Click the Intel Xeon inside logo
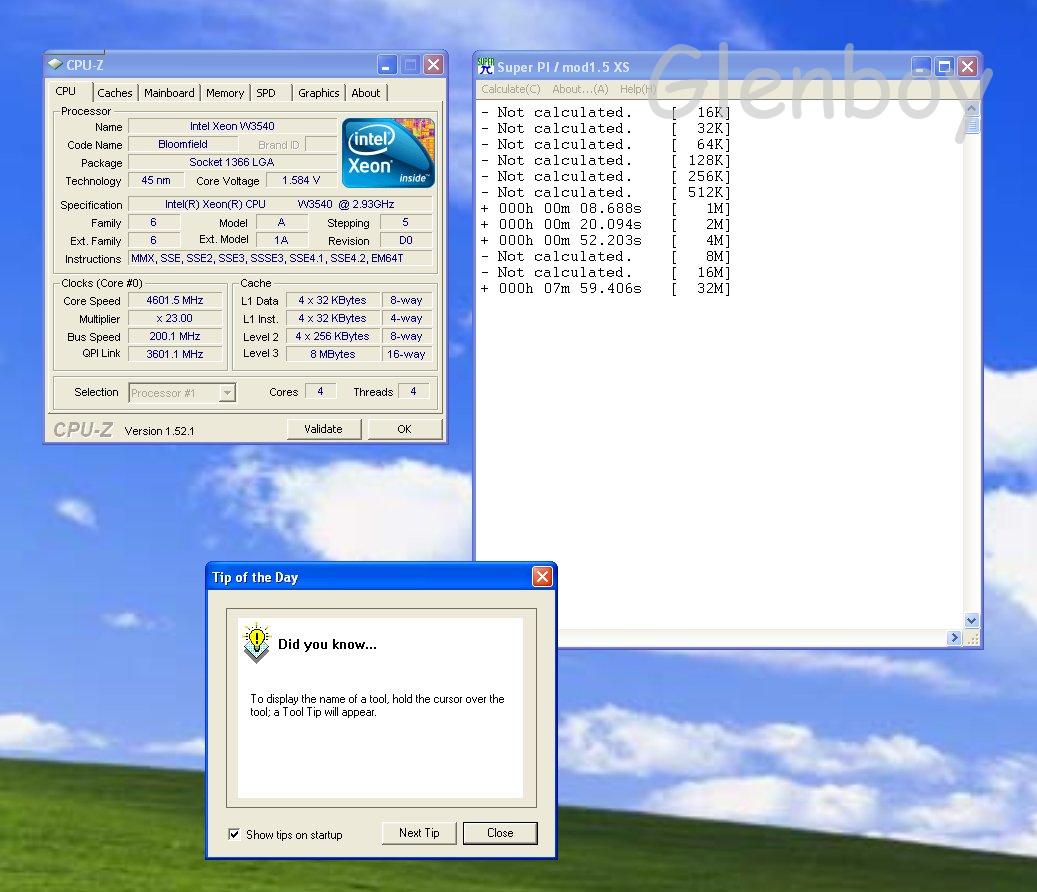Screen dimensions: 1037x892 [x=388, y=153]
